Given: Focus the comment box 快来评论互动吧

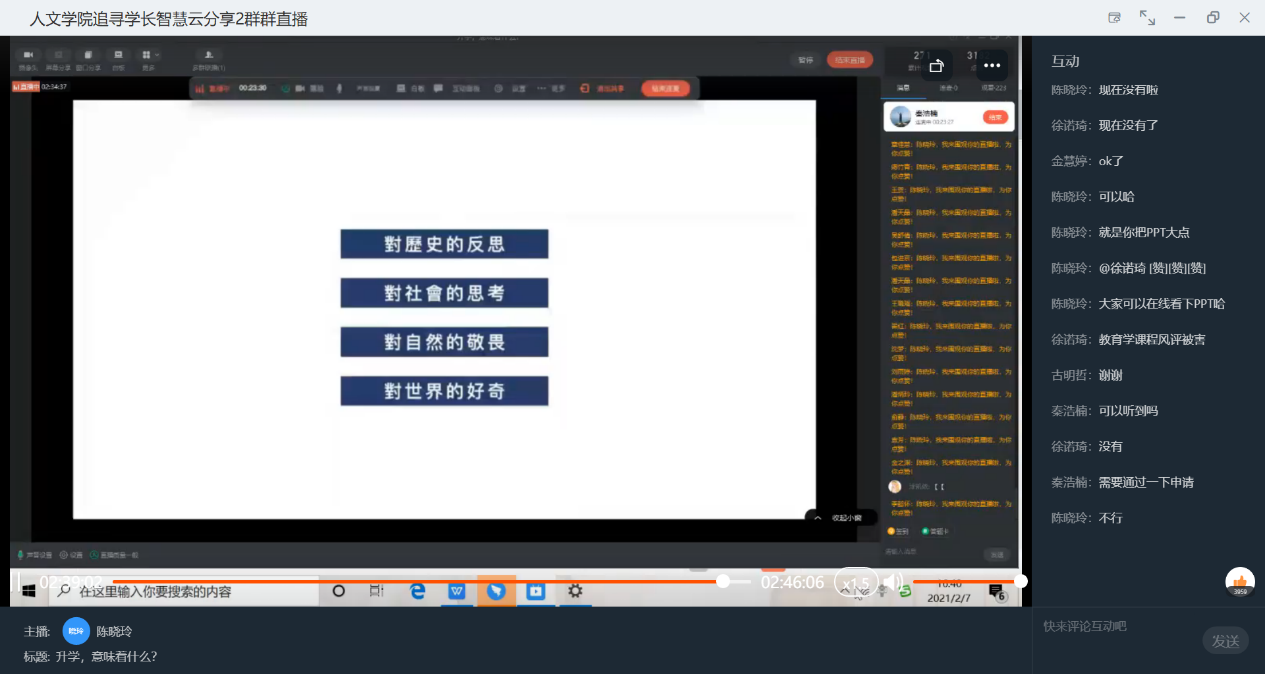Looking at the screenshot, I should pyautogui.click(x=1115, y=627).
